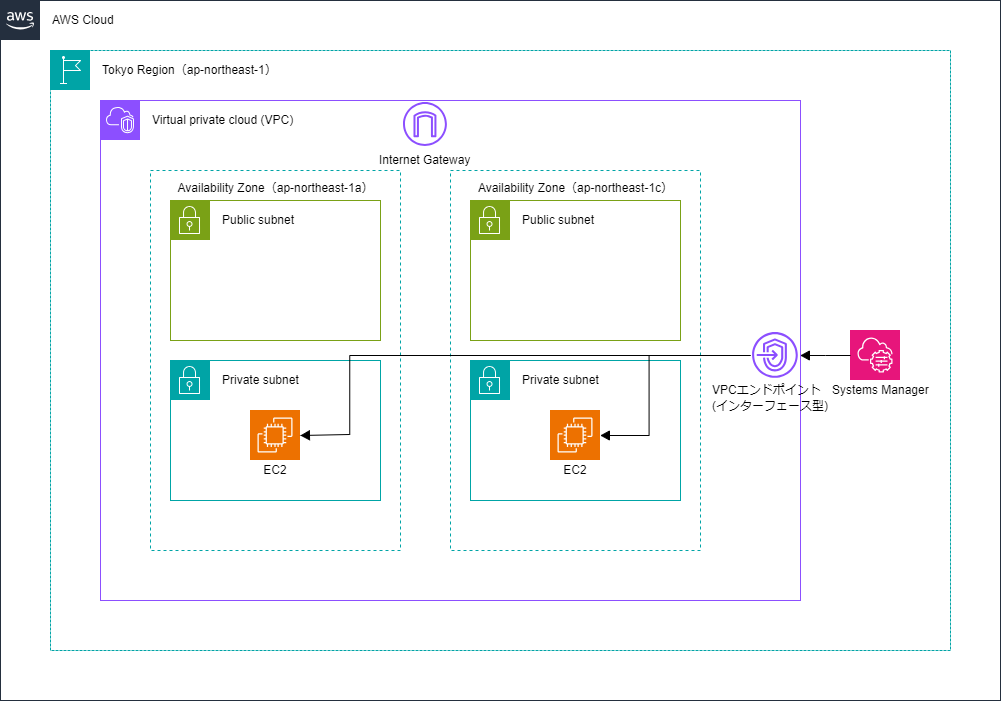The height and width of the screenshot is (701, 1001).
Task: Click the ap-northeast-1a private subnet lock icon
Action: pyautogui.click(x=190, y=380)
